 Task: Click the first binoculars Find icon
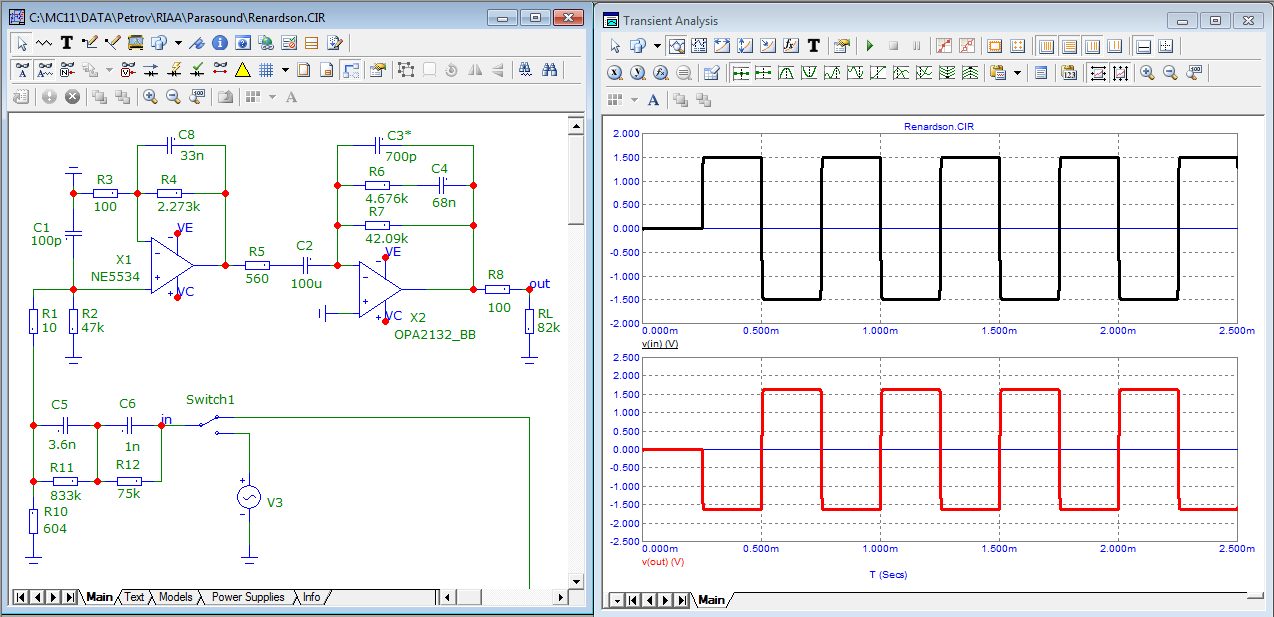click(x=525, y=70)
